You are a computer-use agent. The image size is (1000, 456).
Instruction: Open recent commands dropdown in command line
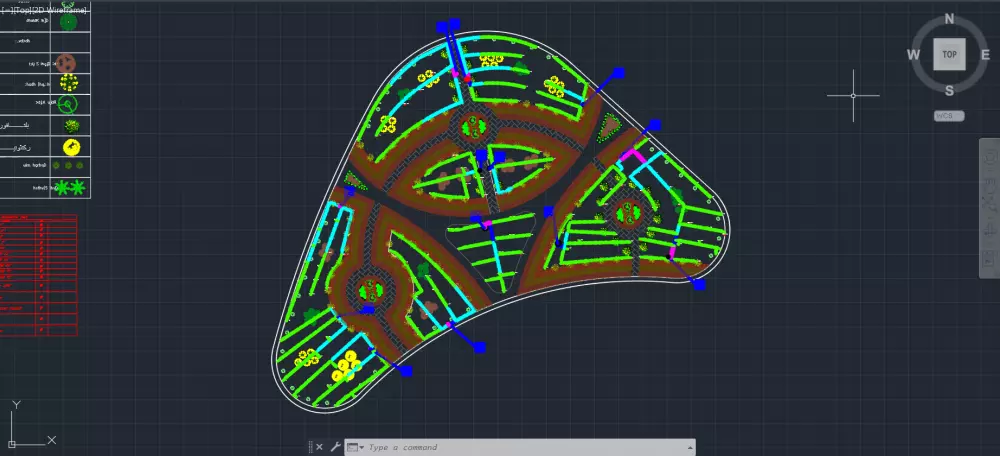pos(355,448)
